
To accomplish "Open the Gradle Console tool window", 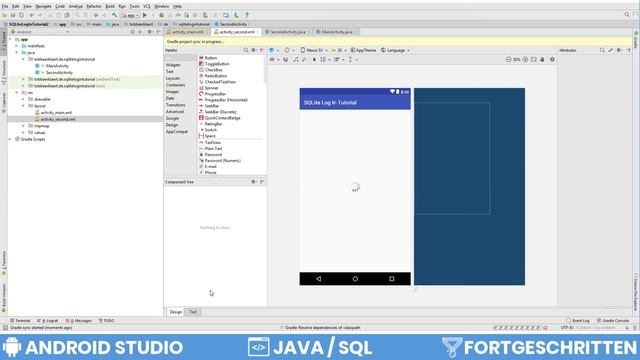I will [613, 321].
